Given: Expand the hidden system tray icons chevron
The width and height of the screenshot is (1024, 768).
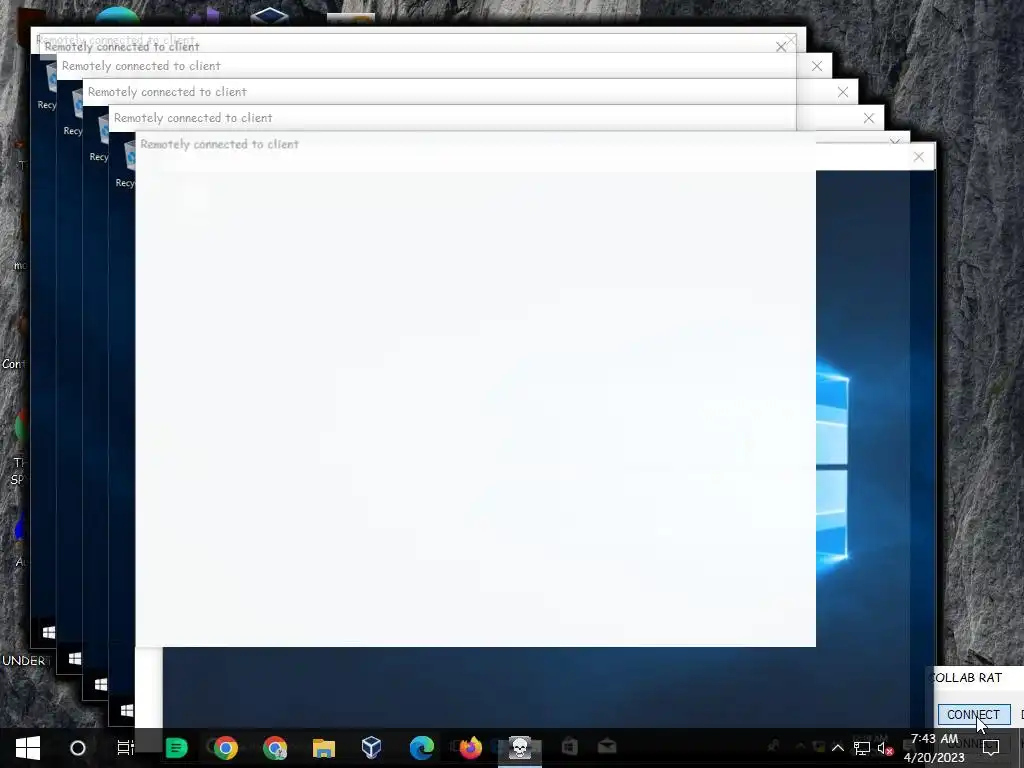Looking at the screenshot, I should 837,748.
